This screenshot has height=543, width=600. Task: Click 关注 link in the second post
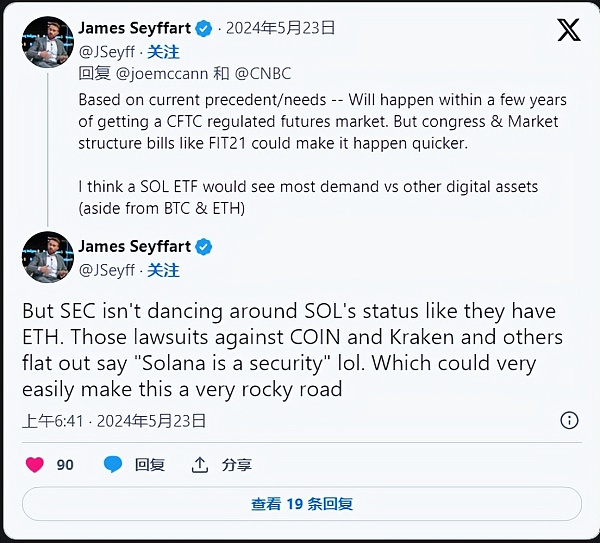163,270
